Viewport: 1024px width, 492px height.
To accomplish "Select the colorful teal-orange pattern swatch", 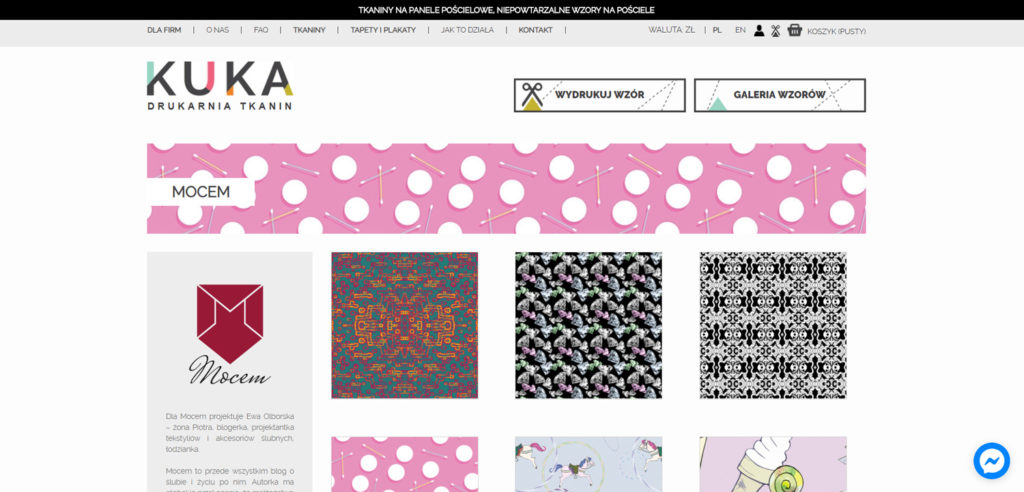I will point(404,325).
